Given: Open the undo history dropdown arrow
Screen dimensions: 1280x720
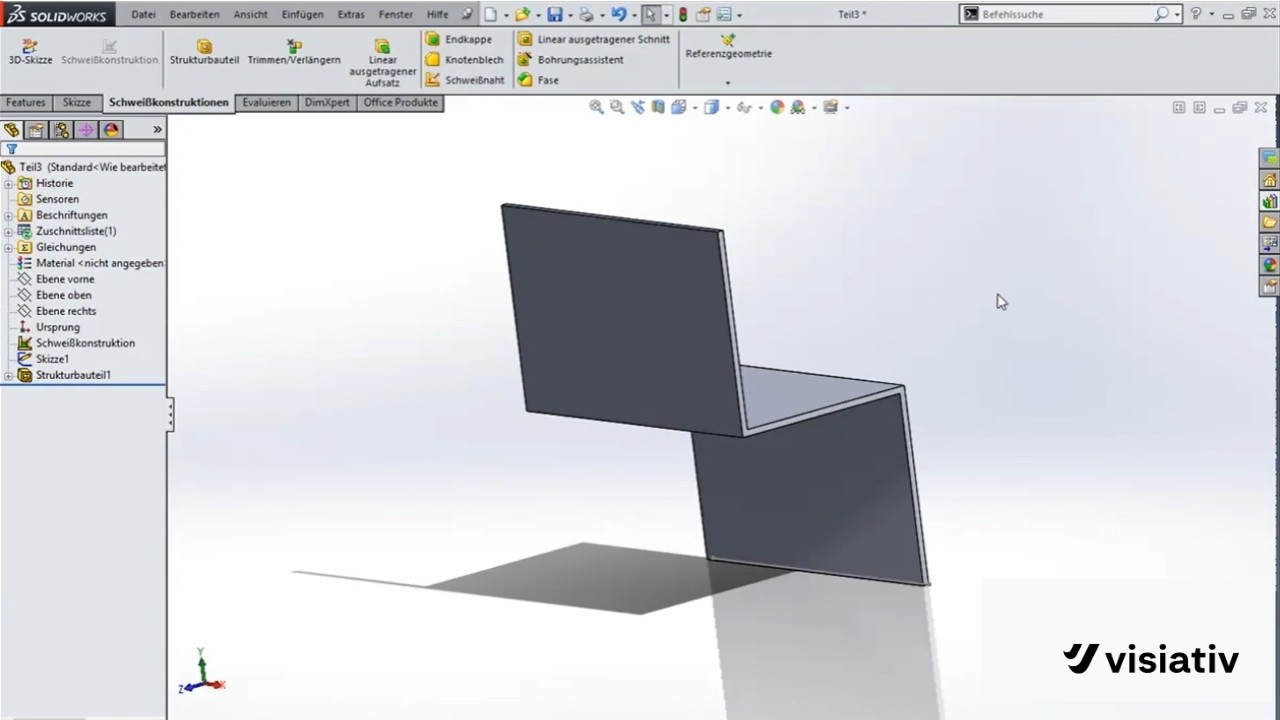Looking at the screenshot, I should pyautogui.click(x=634, y=15).
